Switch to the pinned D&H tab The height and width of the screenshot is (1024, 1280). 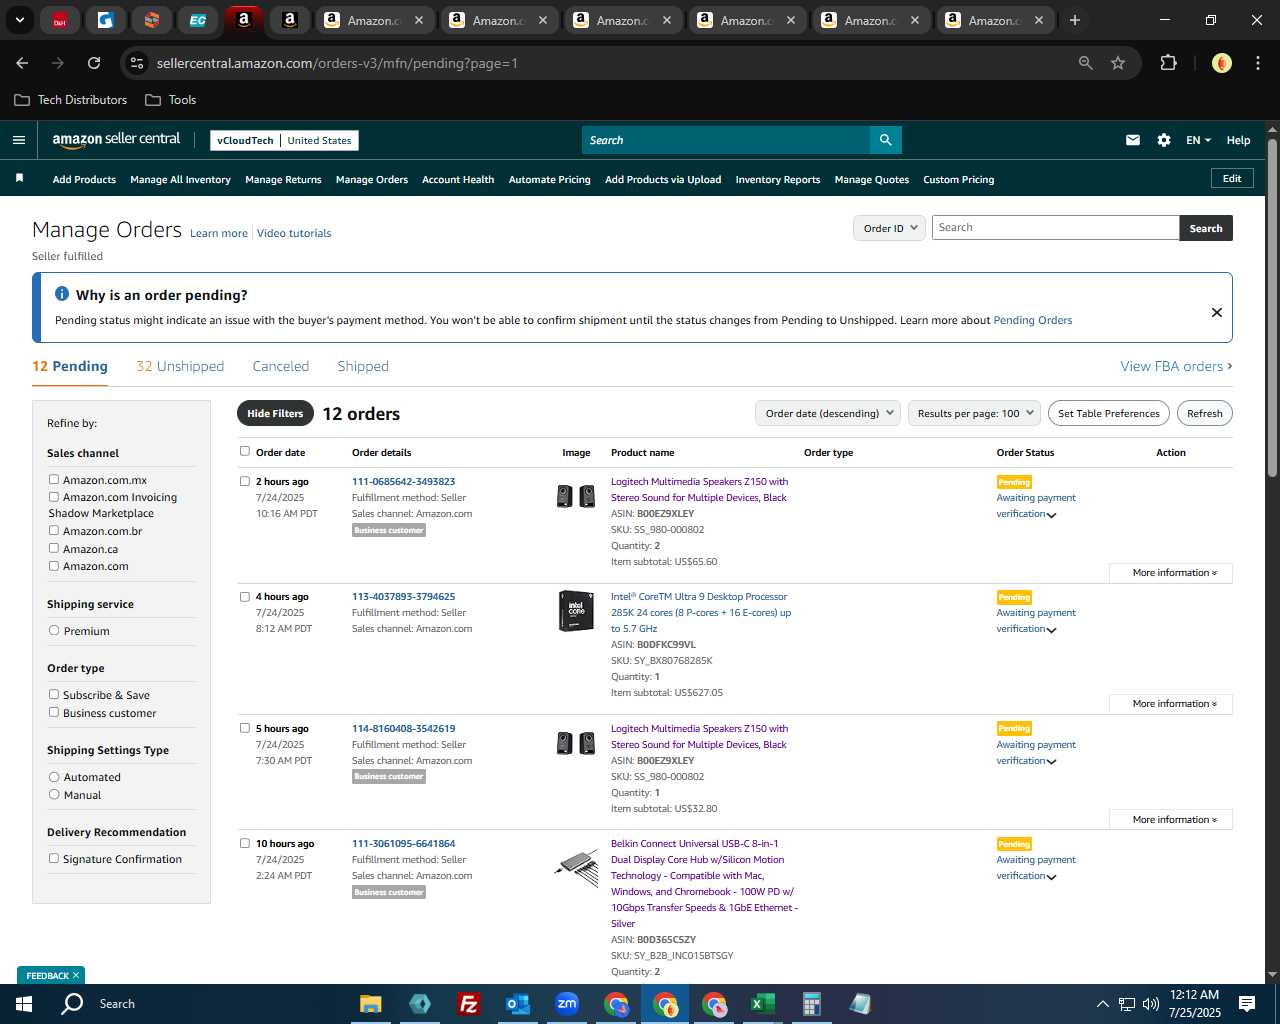(x=60, y=20)
